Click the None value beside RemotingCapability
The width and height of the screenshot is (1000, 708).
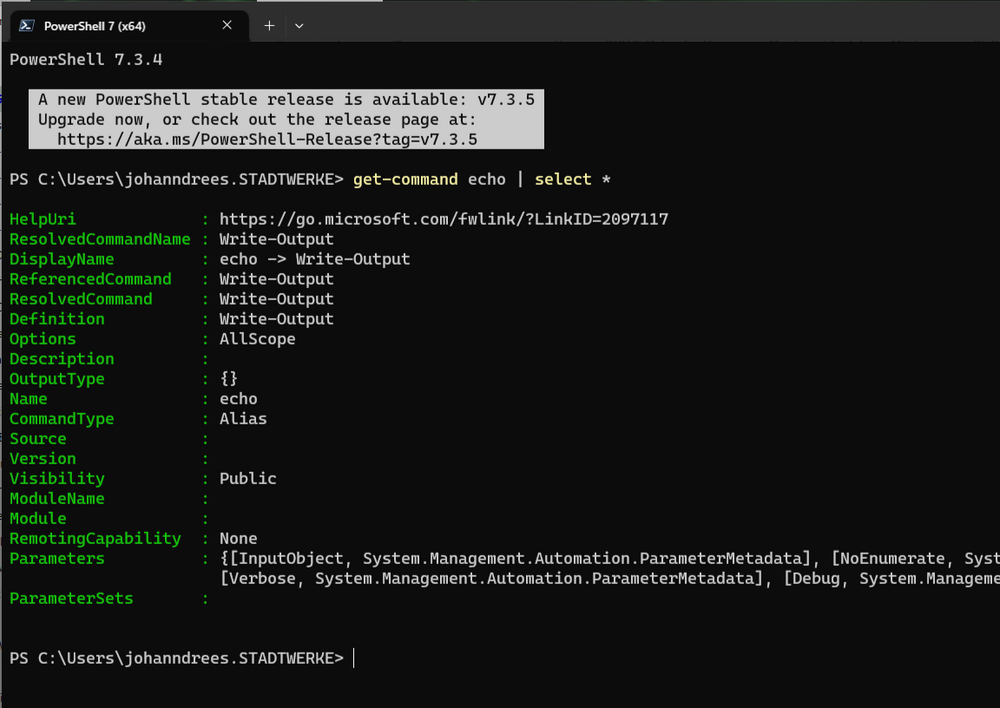point(238,538)
